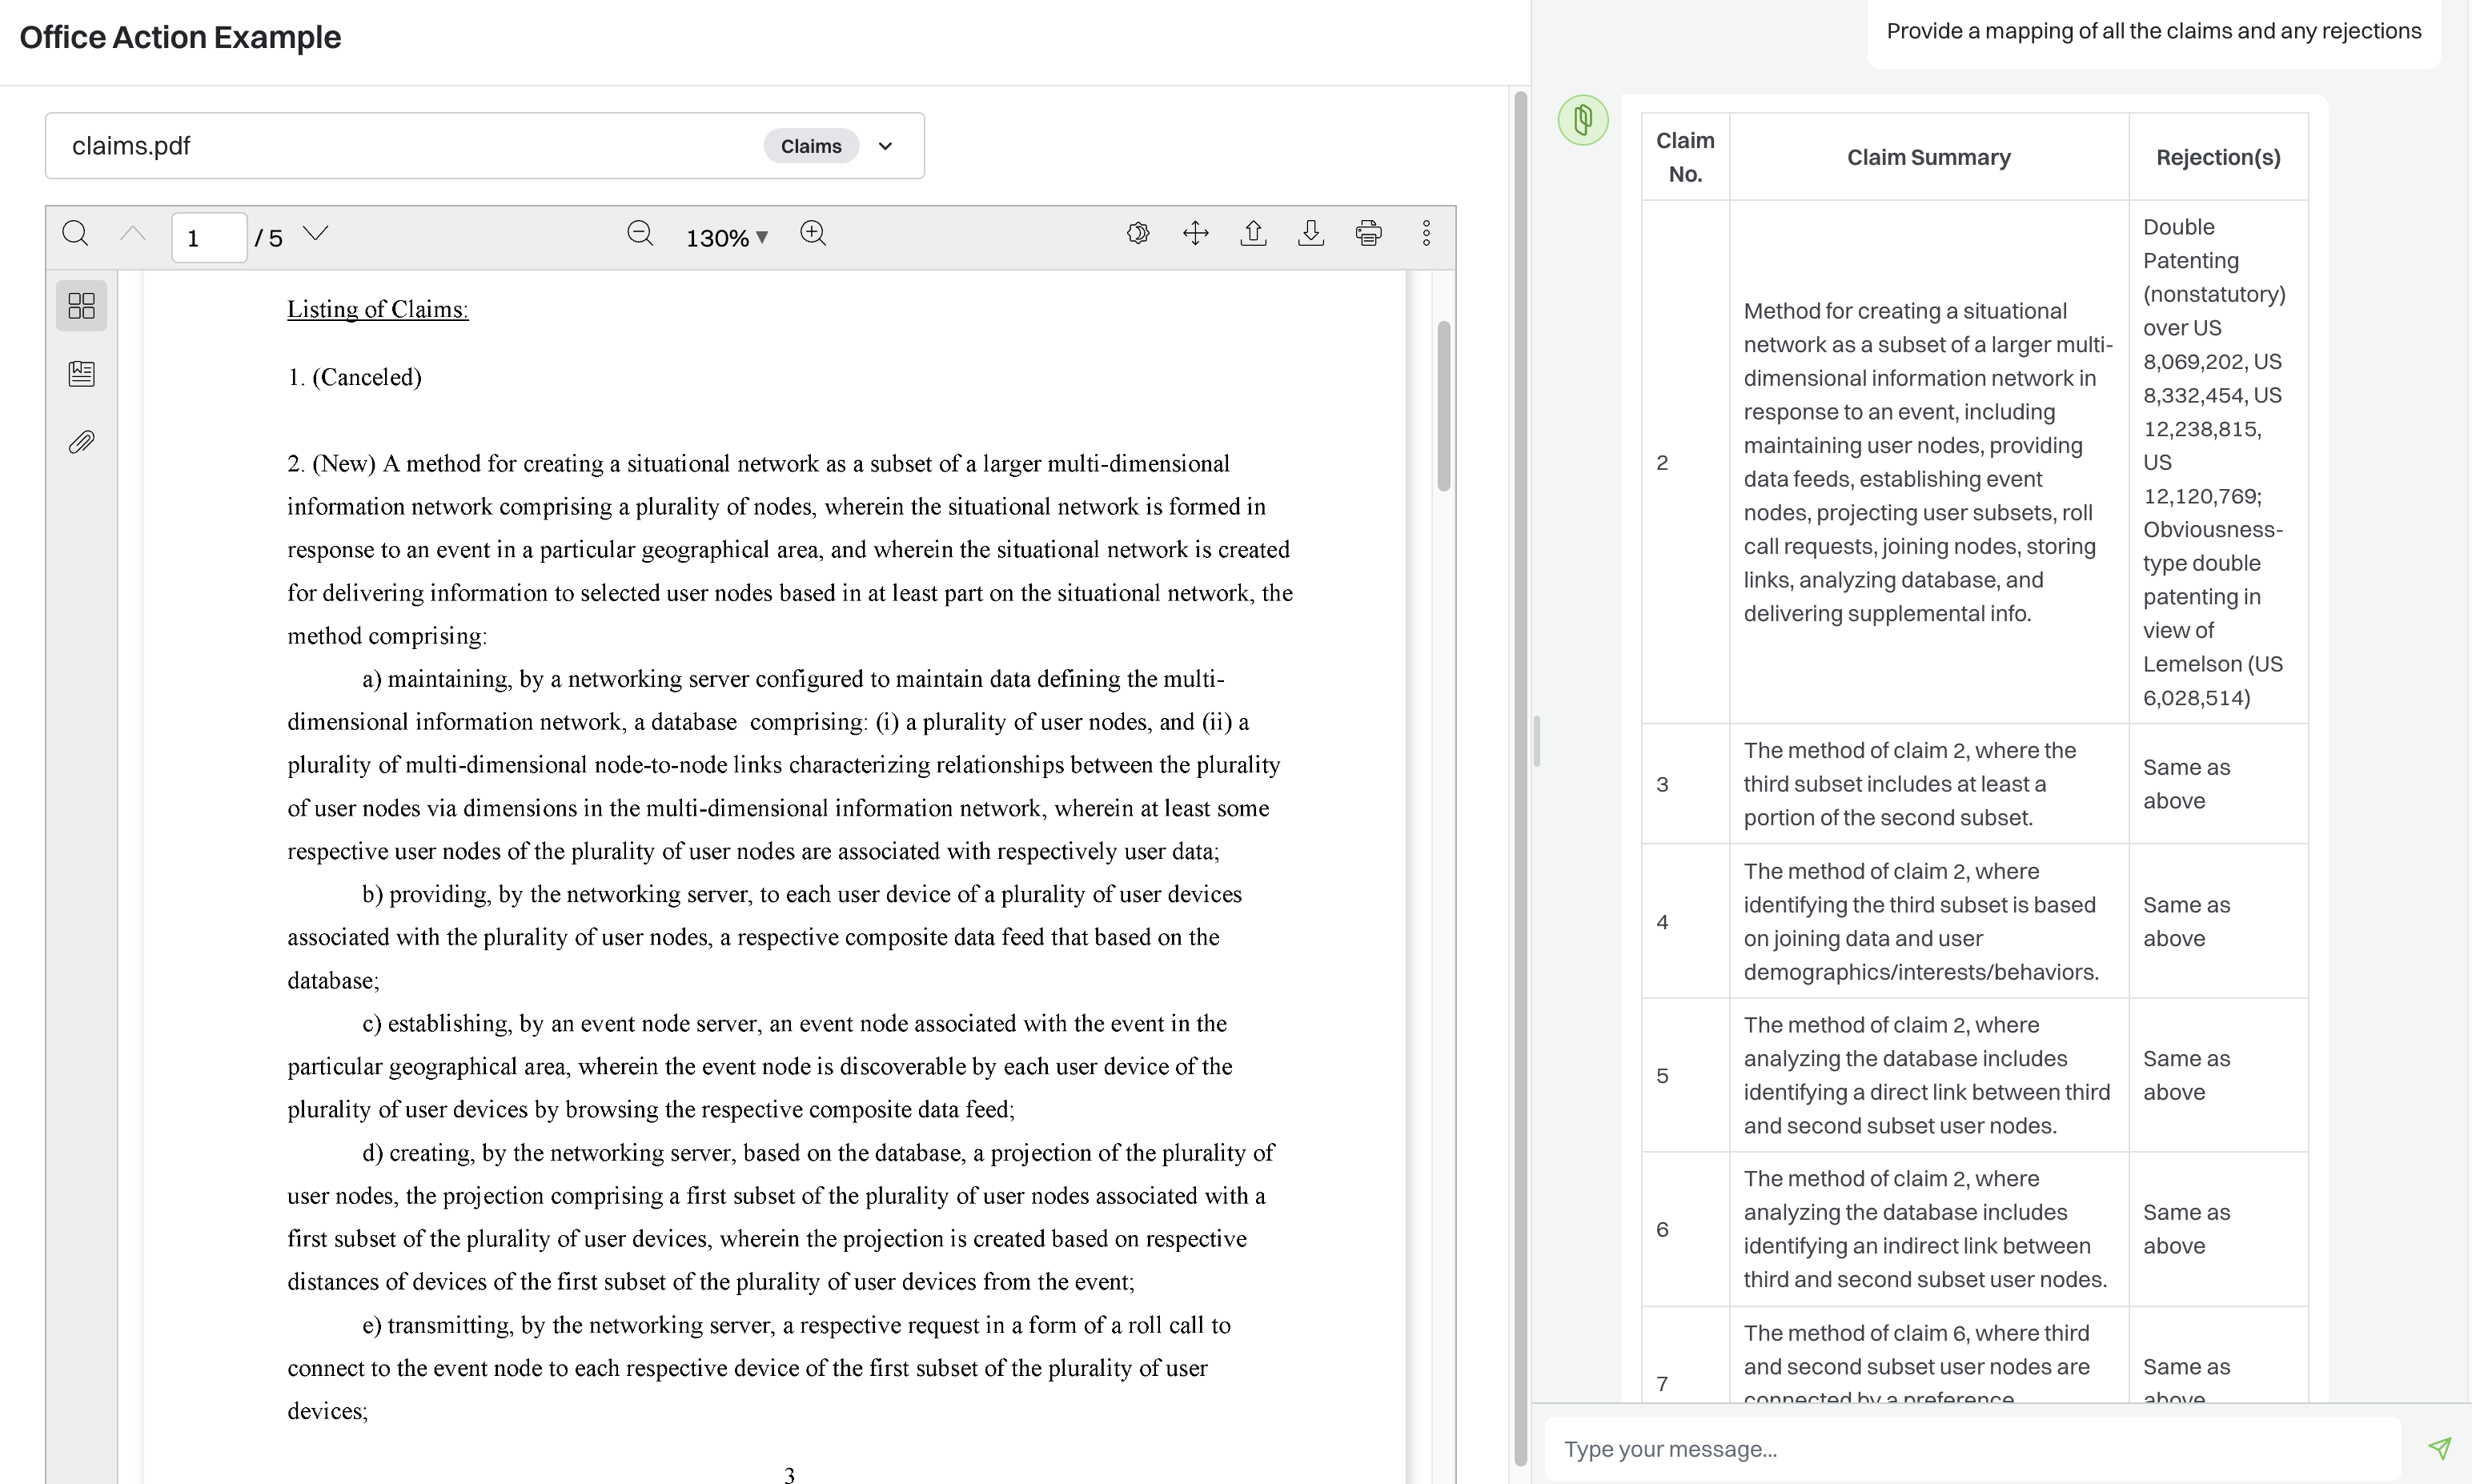This screenshot has width=2472, height=1484.
Task: Select claim number 5 cell
Action: point(1685,1075)
